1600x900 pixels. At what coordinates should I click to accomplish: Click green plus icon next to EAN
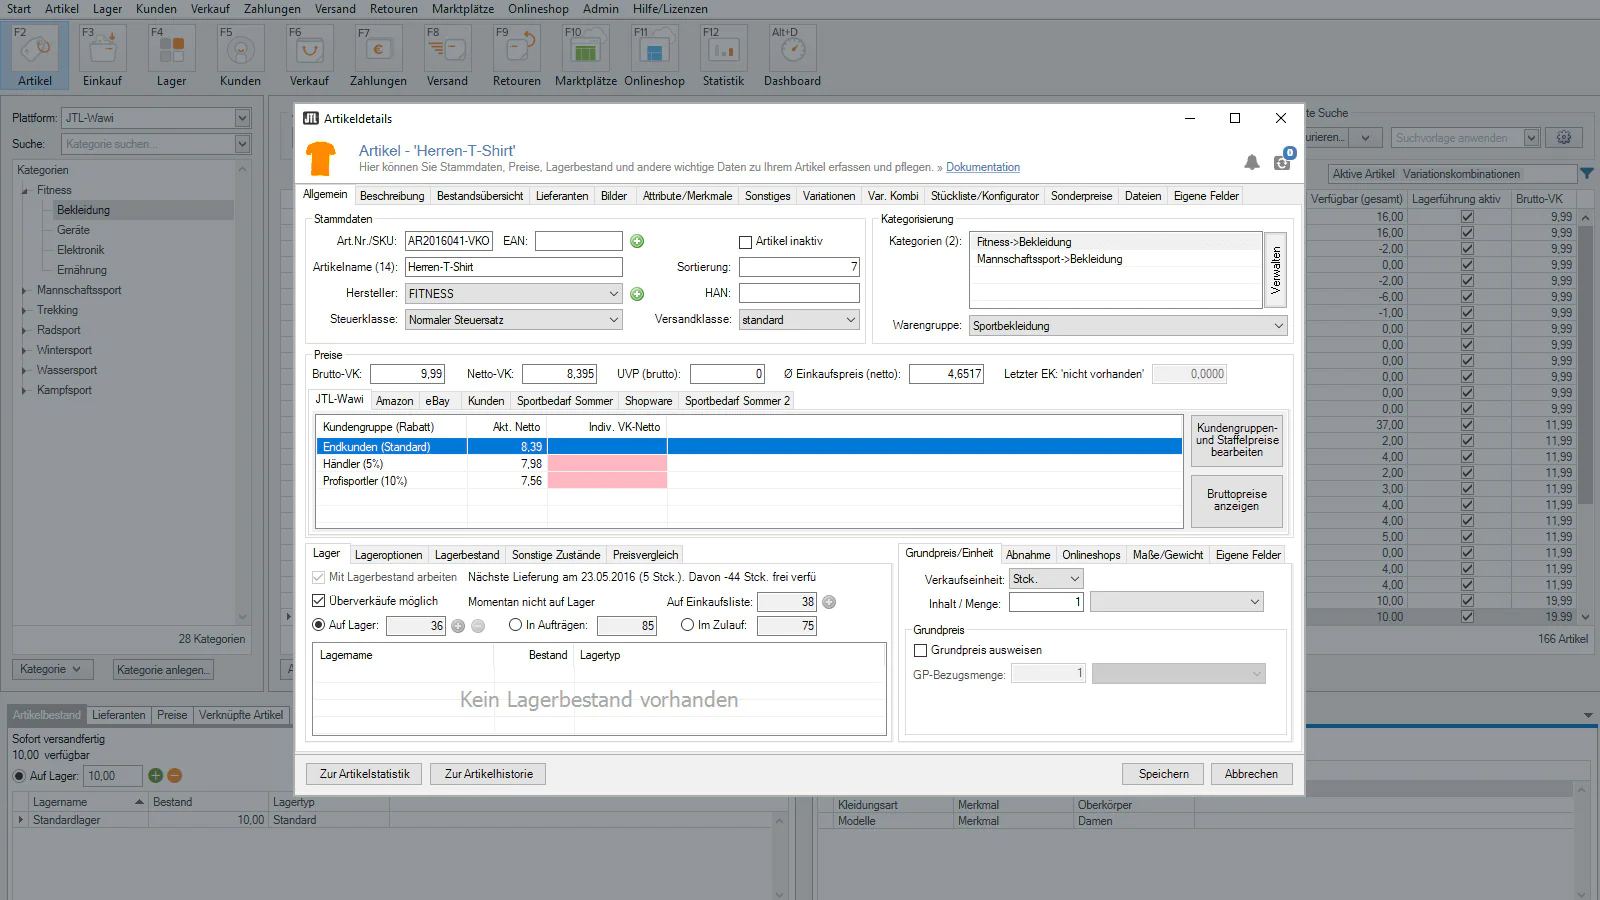[637, 241]
